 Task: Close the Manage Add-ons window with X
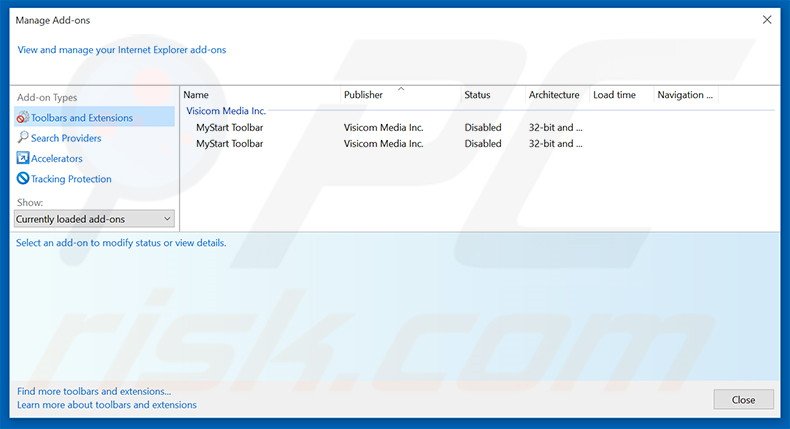click(x=767, y=20)
